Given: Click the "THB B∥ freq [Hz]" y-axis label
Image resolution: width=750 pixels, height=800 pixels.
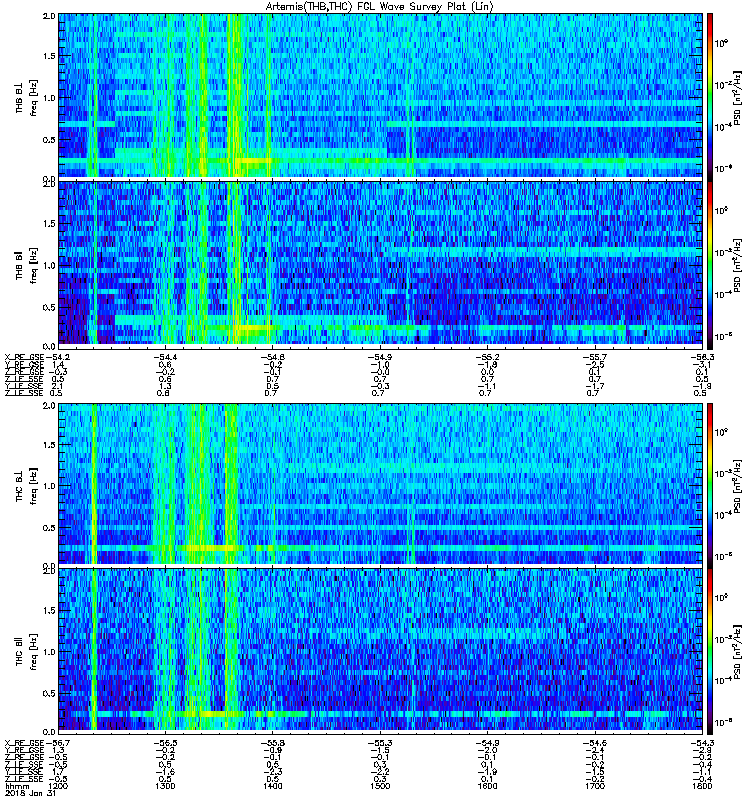Looking at the screenshot, I should pos(26,265).
